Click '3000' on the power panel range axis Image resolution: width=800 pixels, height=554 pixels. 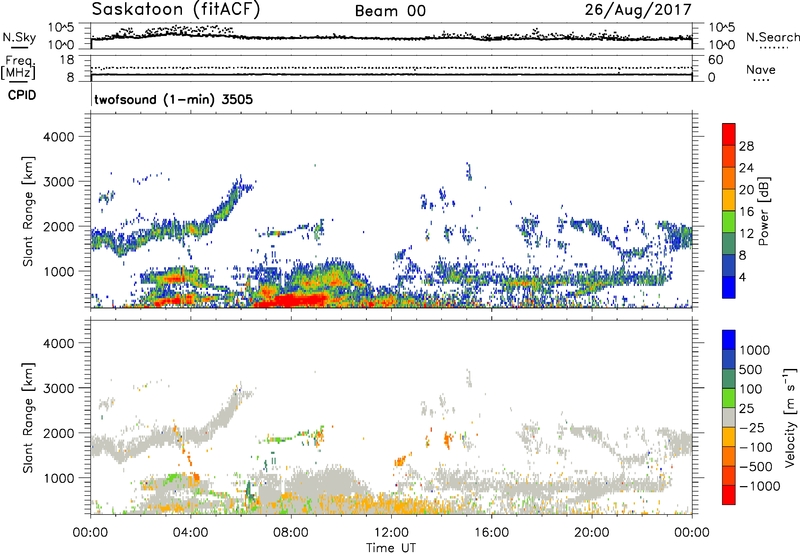point(59,182)
